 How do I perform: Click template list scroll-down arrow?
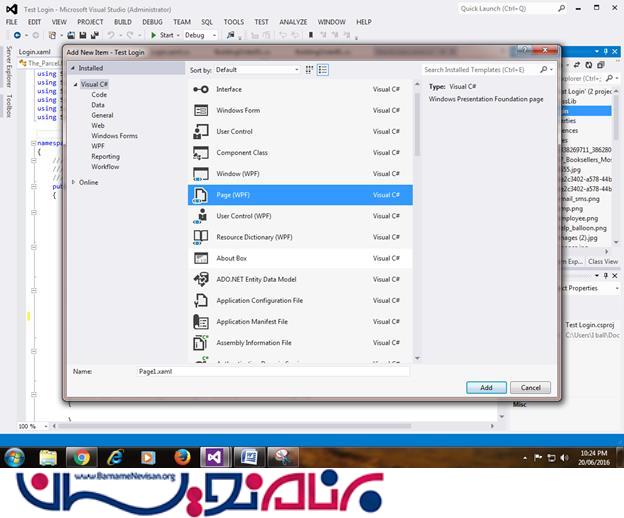pyautogui.click(x=417, y=358)
